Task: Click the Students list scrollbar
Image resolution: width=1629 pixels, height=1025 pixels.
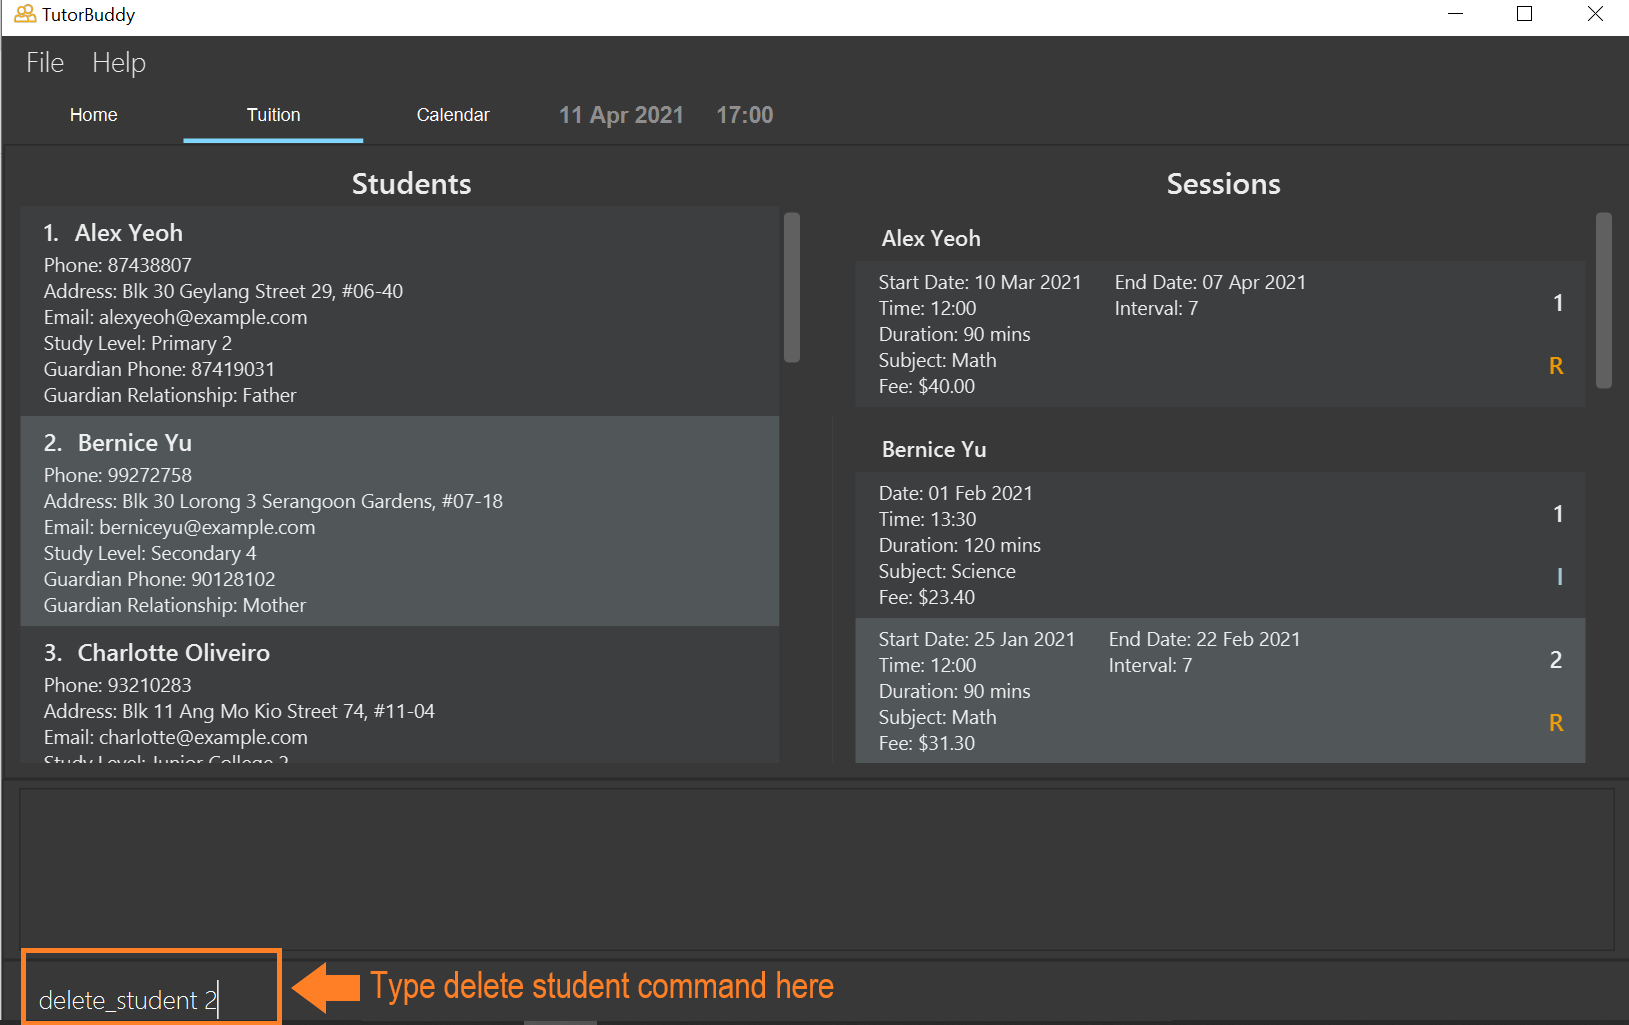Action: 792,287
